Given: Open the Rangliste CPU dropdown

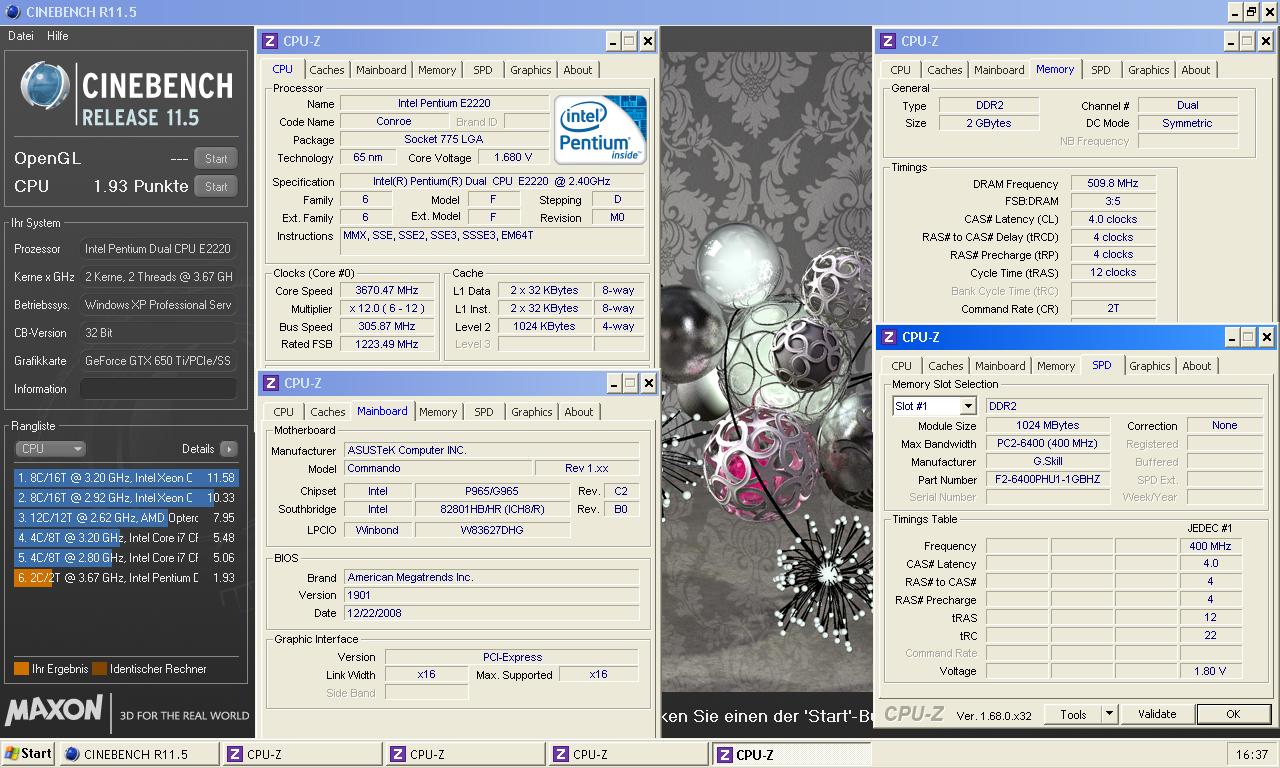Looking at the screenshot, I should click(50, 449).
